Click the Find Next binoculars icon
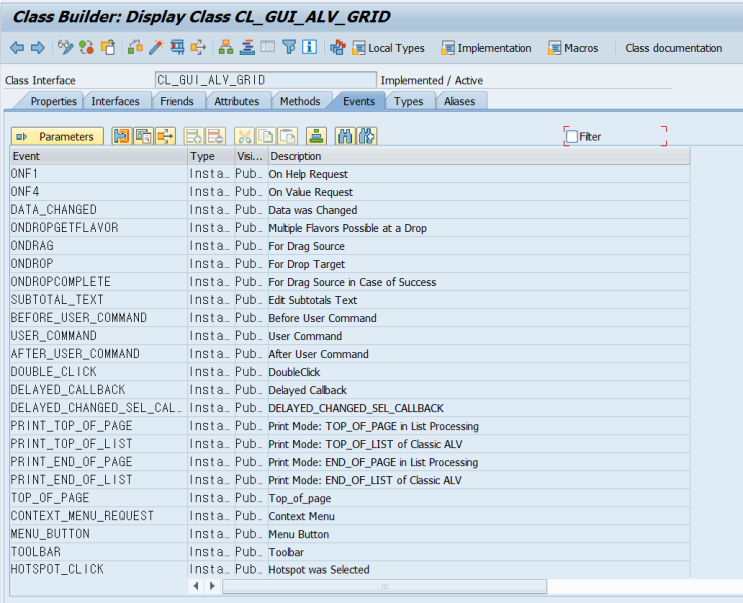The height and width of the screenshot is (603, 743). click(x=367, y=136)
